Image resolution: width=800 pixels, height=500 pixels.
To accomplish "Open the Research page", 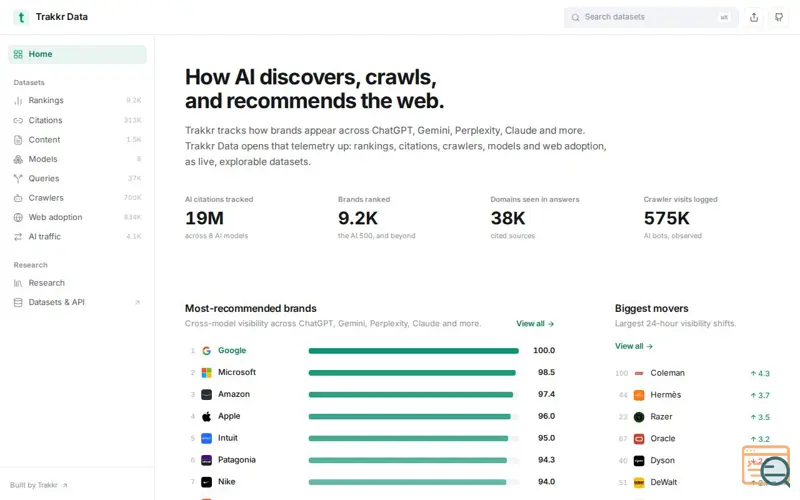I will click(x=77, y=283).
